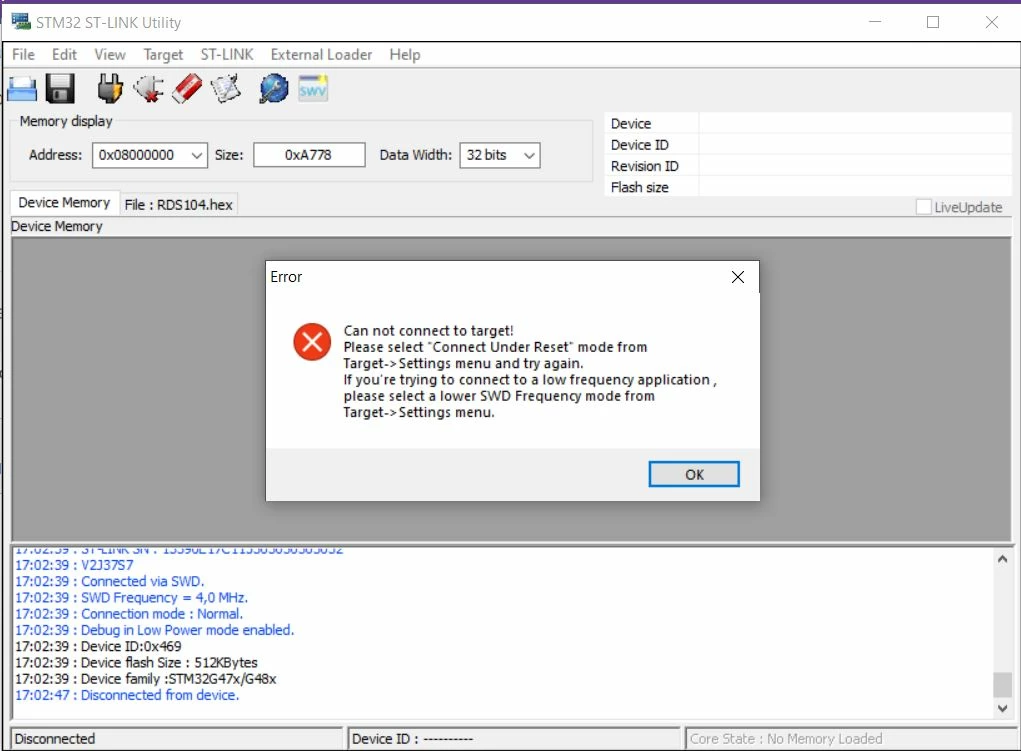Switch to the File : RDS104.hex tab
Viewport: 1021px width, 751px height.
178,205
